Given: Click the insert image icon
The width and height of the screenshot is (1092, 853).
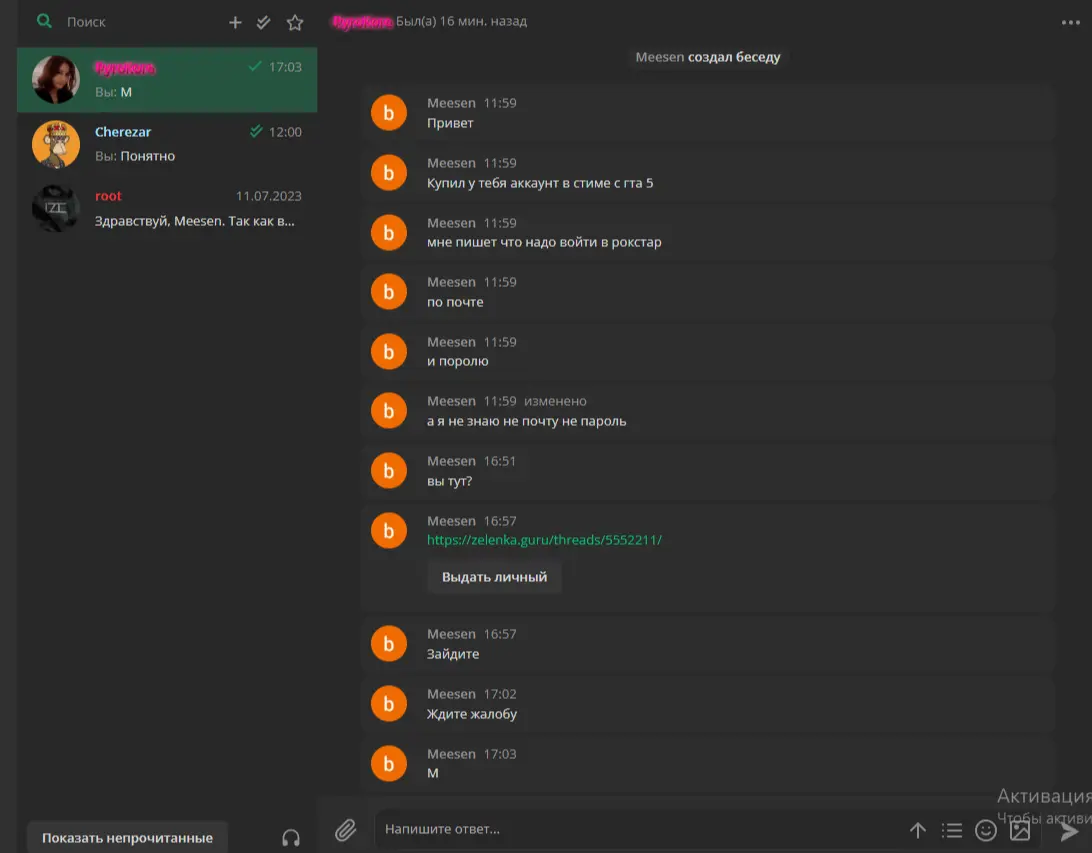Looking at the screenshot, I should tap(1020, 830).
